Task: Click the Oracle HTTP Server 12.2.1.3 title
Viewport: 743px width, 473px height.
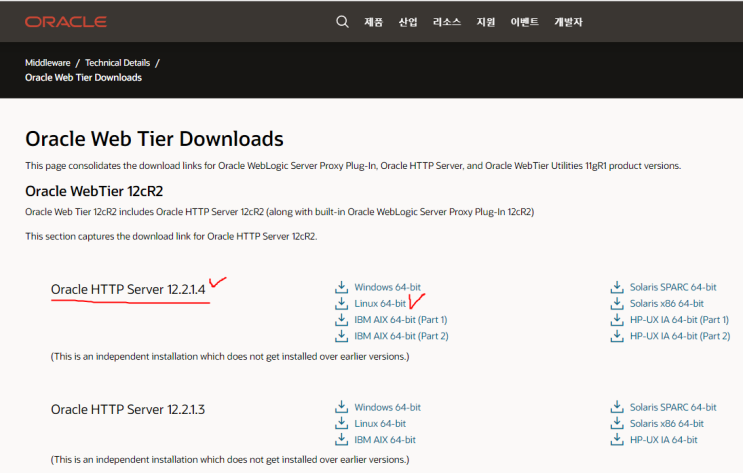Action: coord(128,409)
